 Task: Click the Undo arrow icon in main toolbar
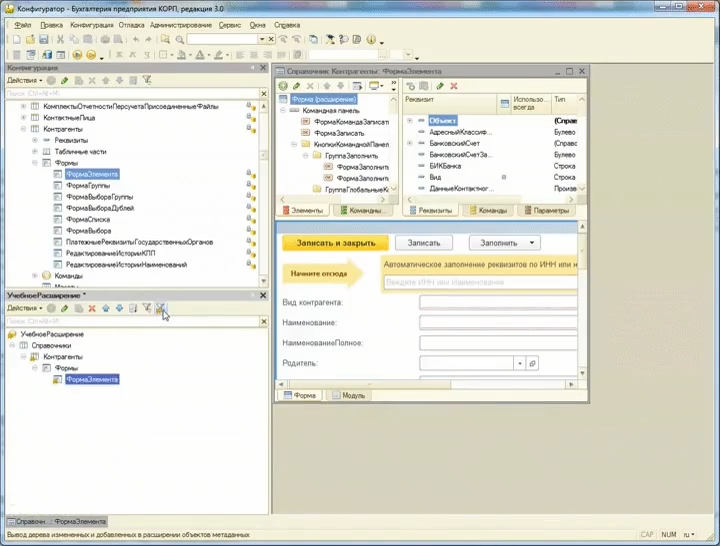point(135,39)
